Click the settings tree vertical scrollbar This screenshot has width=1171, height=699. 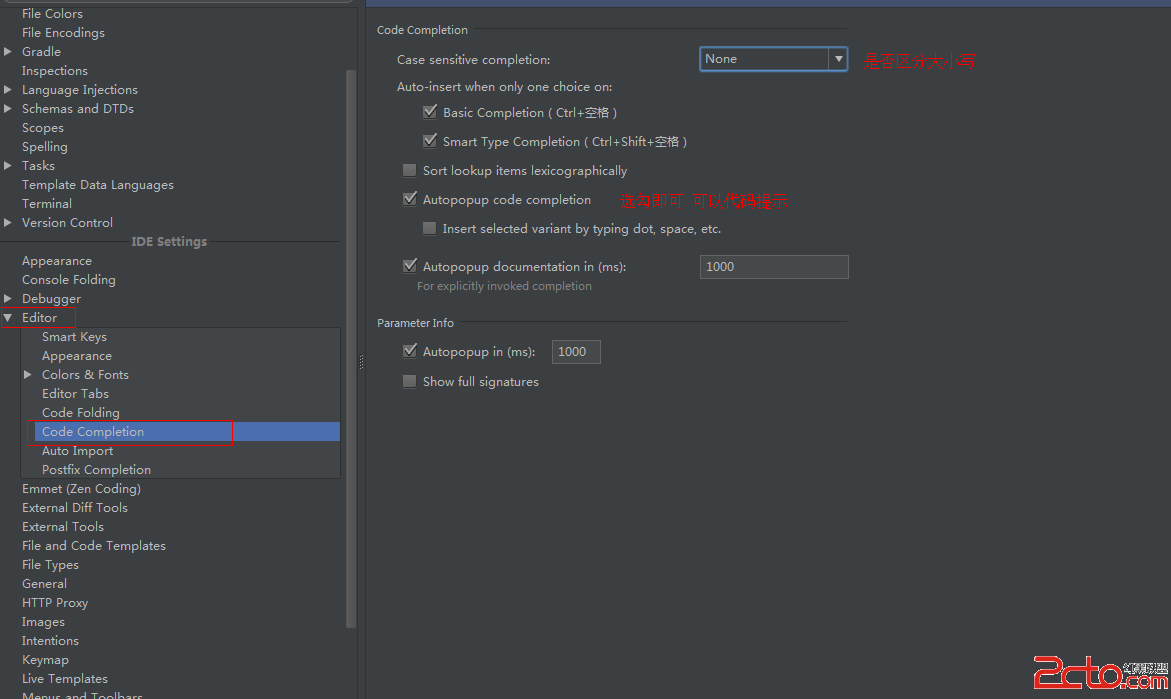[350, 350]
